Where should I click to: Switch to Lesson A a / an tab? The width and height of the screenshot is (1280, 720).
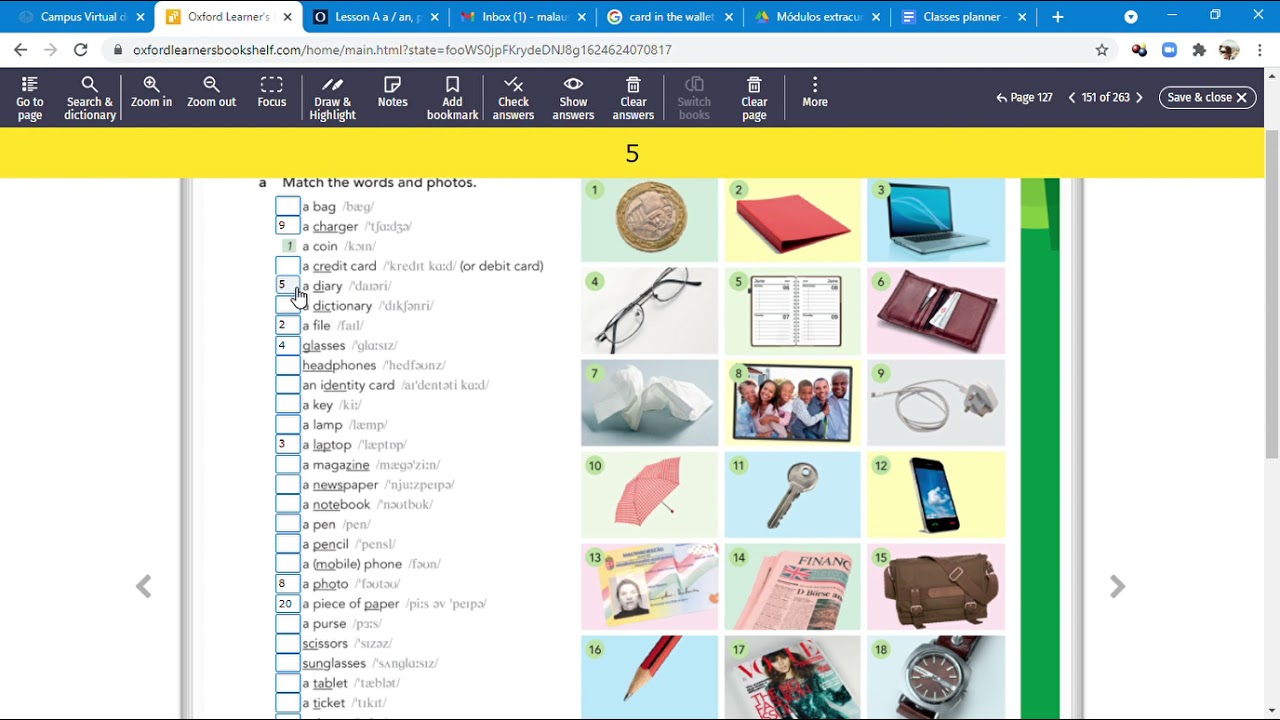point(376,17)
